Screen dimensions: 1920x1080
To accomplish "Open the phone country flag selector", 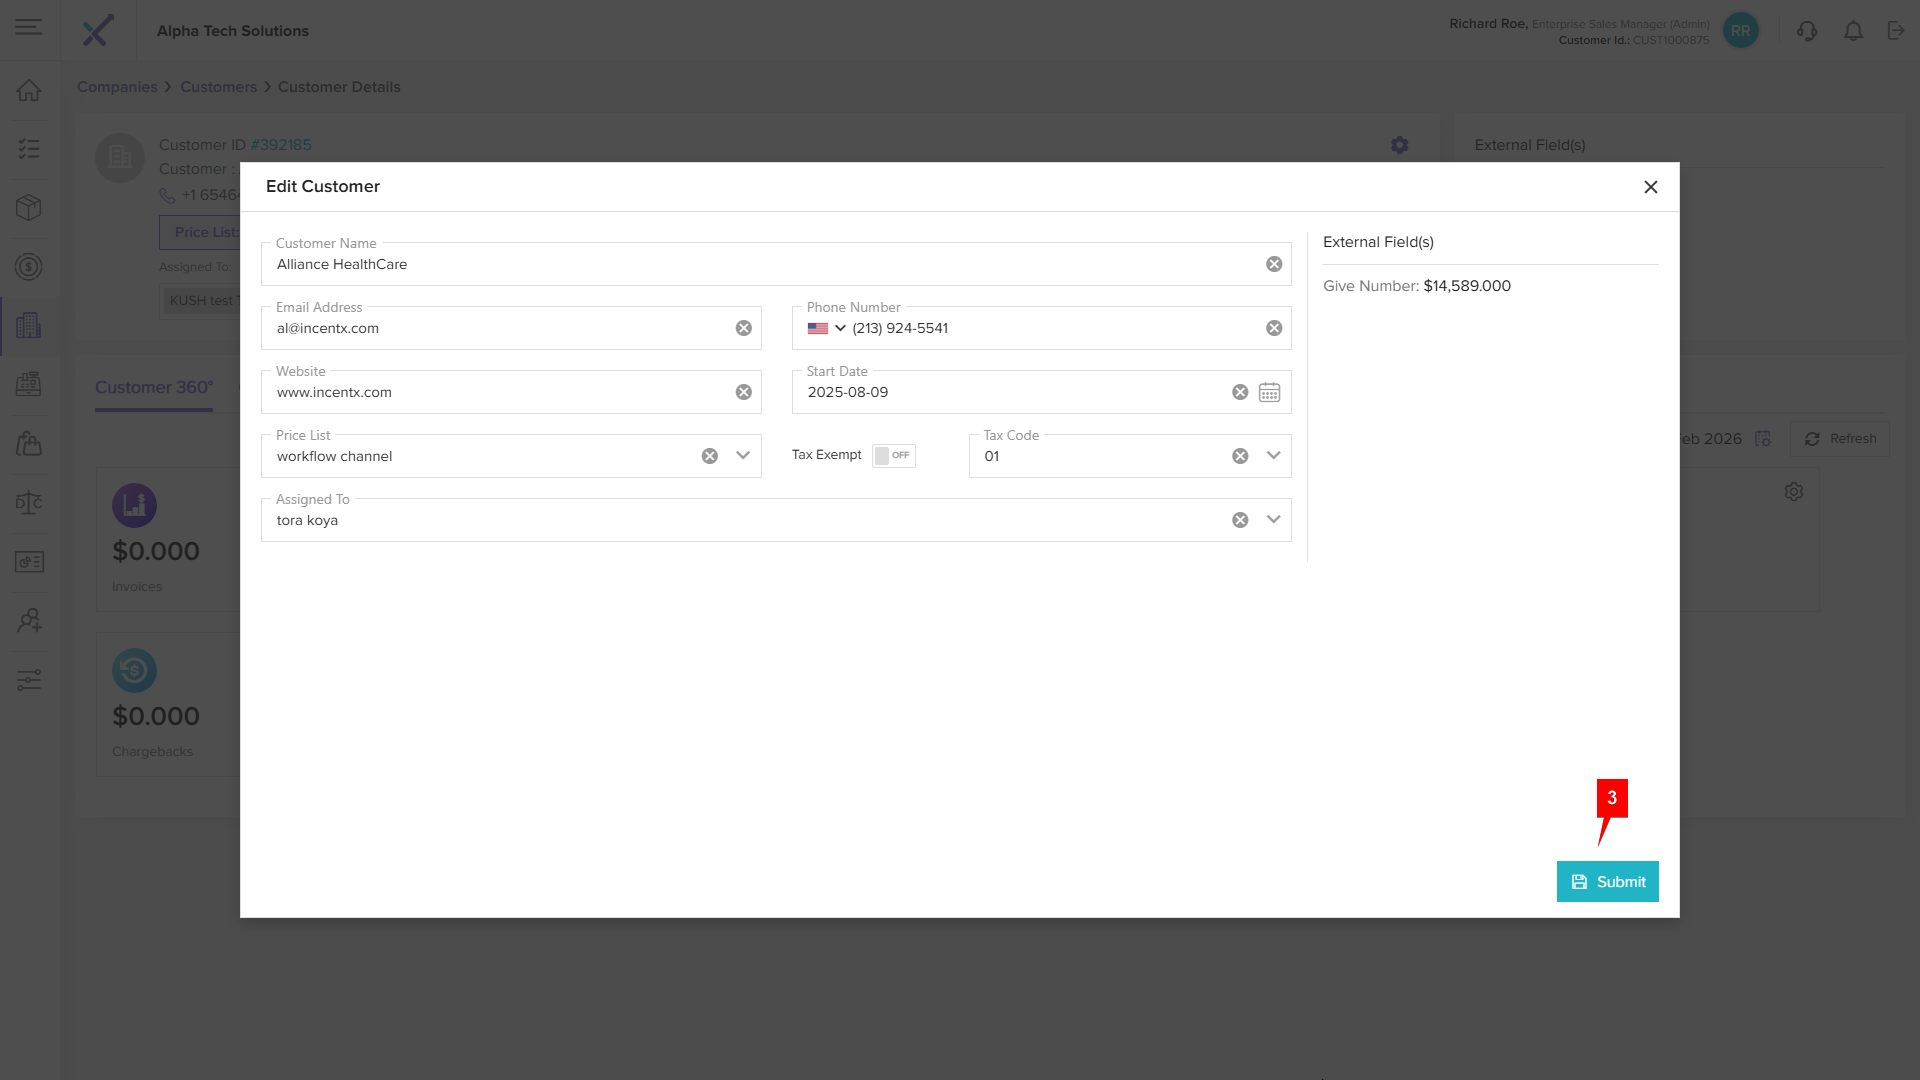I will pos(827,328).
